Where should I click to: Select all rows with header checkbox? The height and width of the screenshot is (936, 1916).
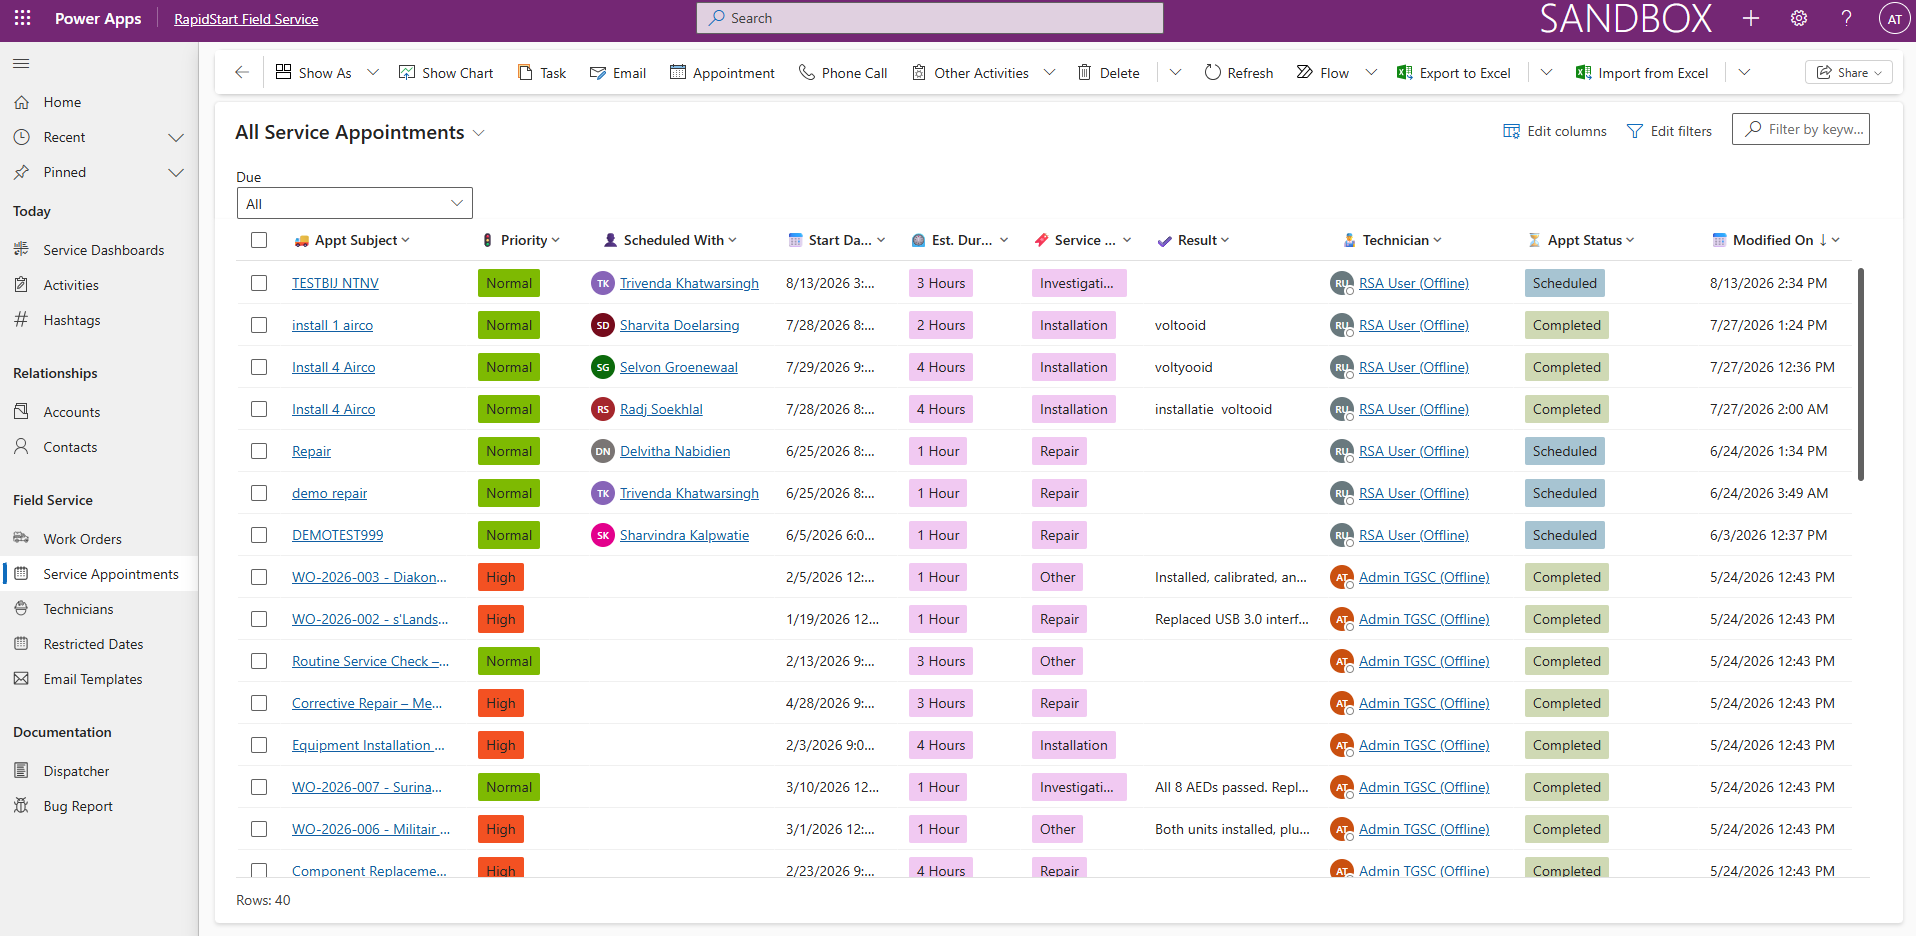(259, 240)
